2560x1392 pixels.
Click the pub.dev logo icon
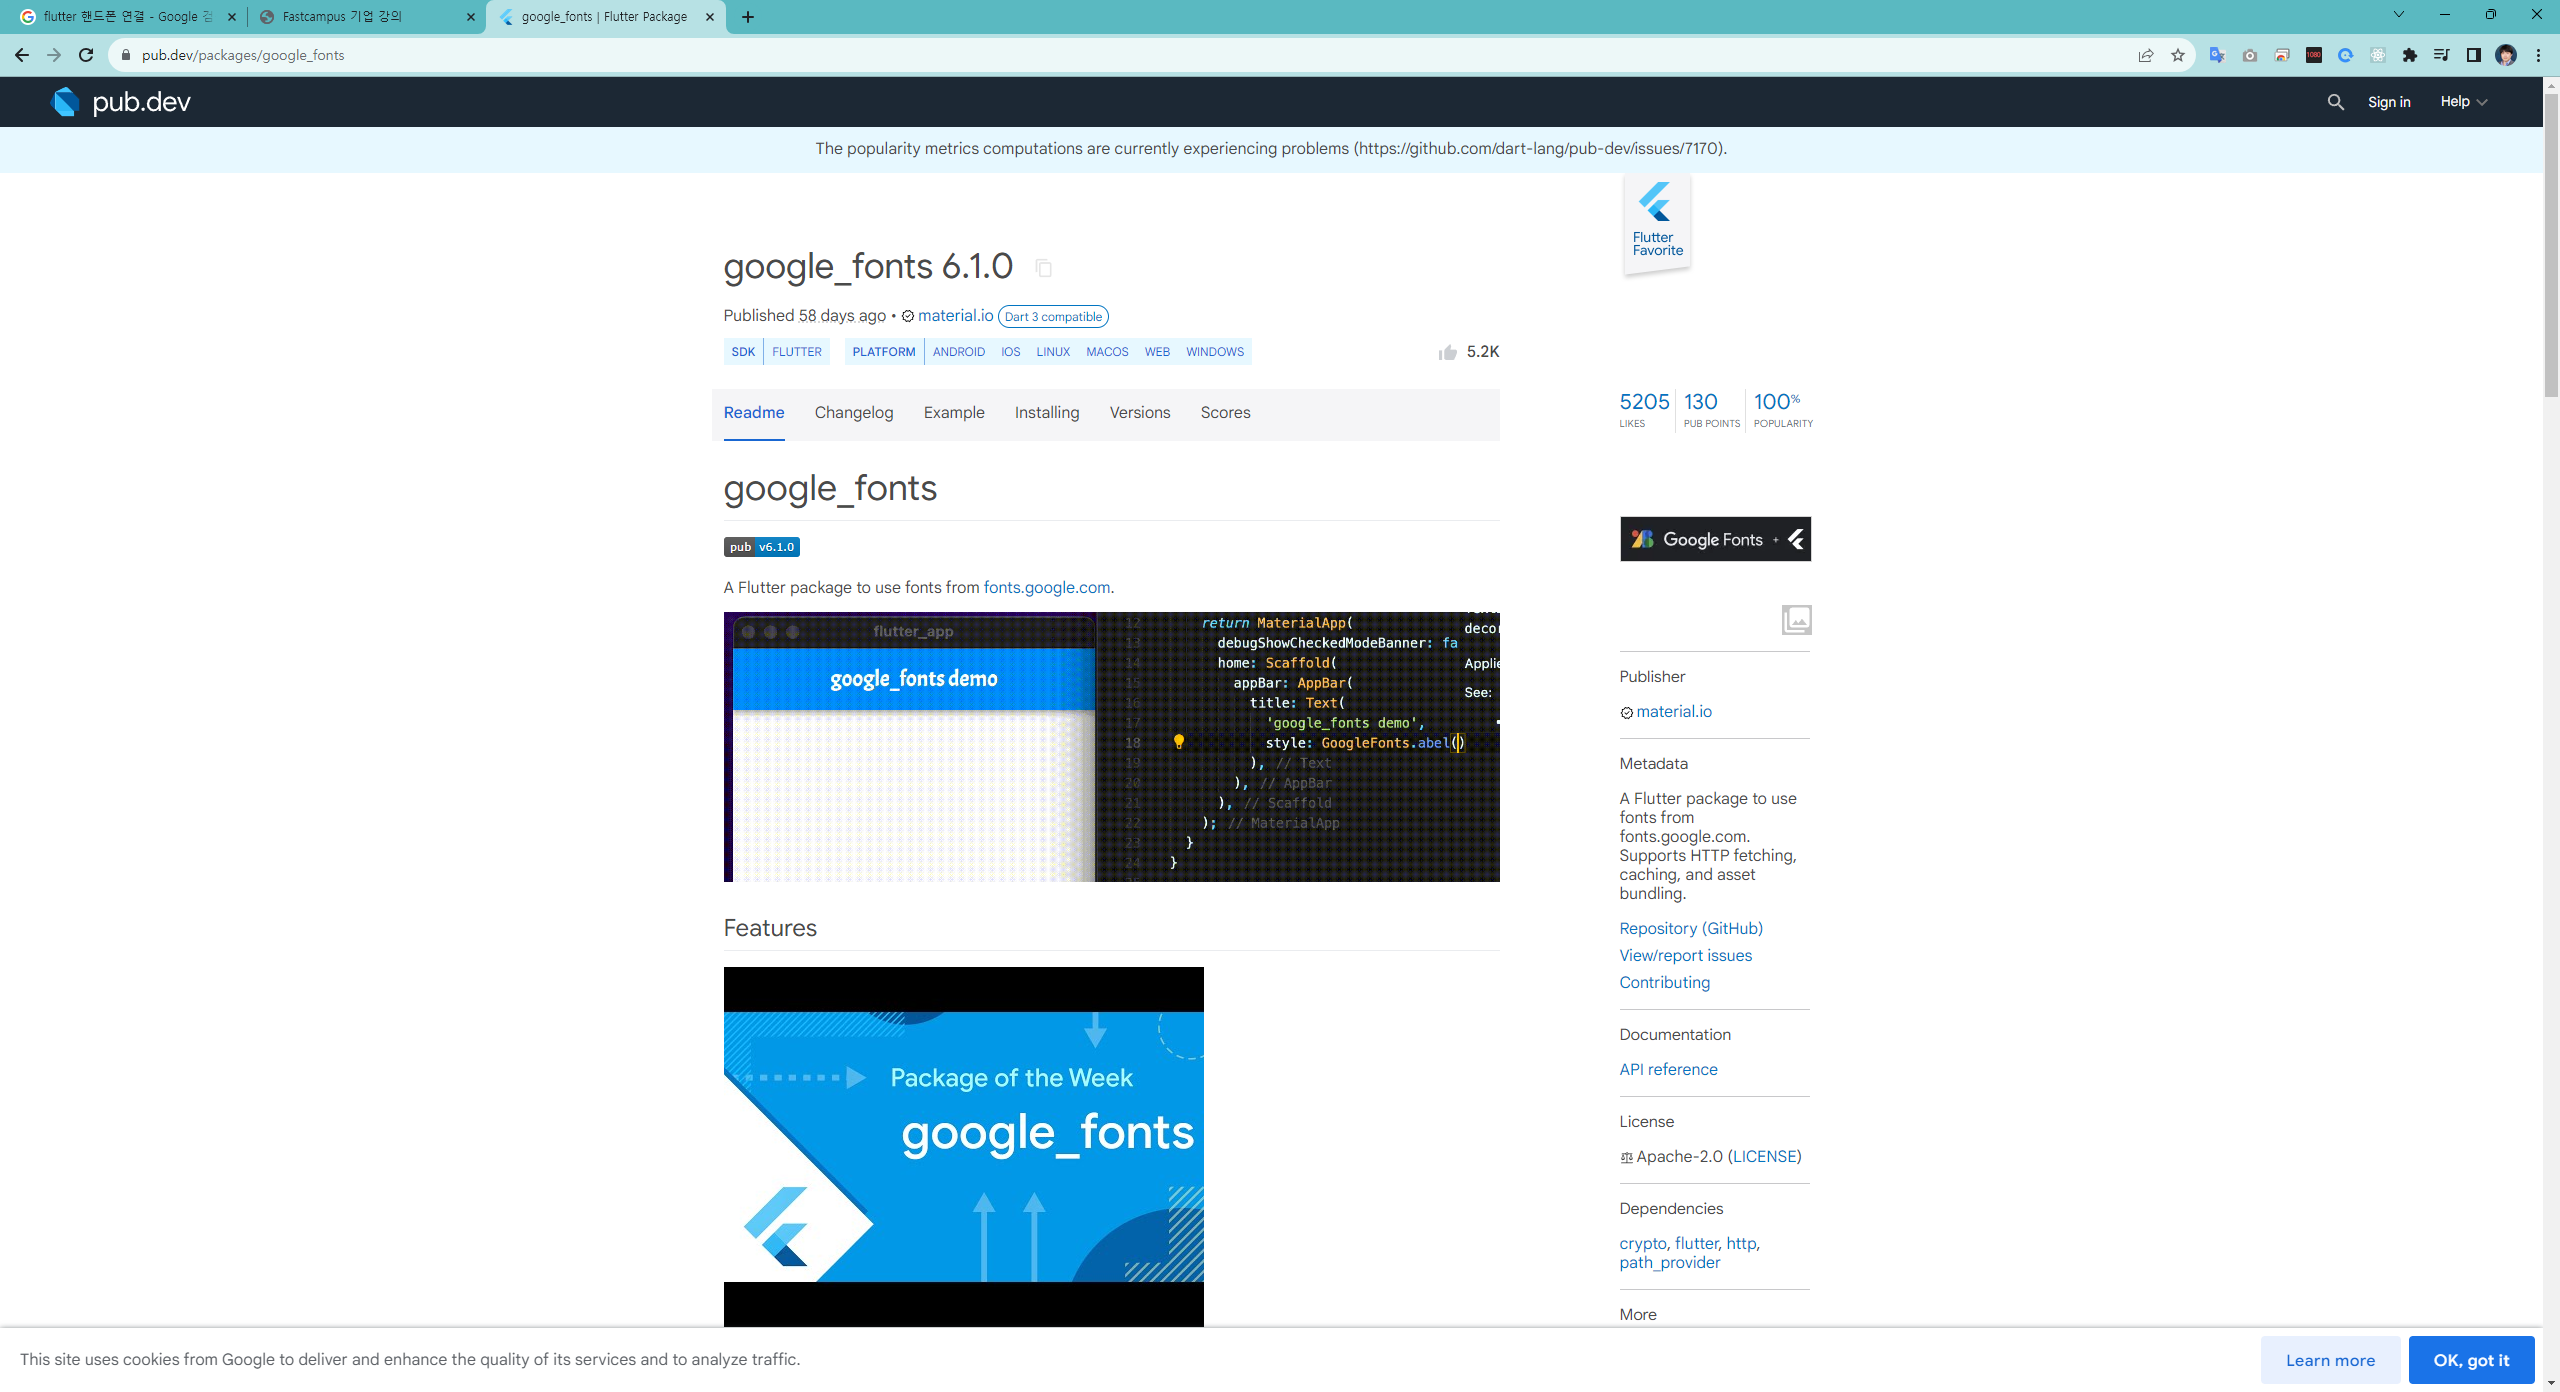66,102
